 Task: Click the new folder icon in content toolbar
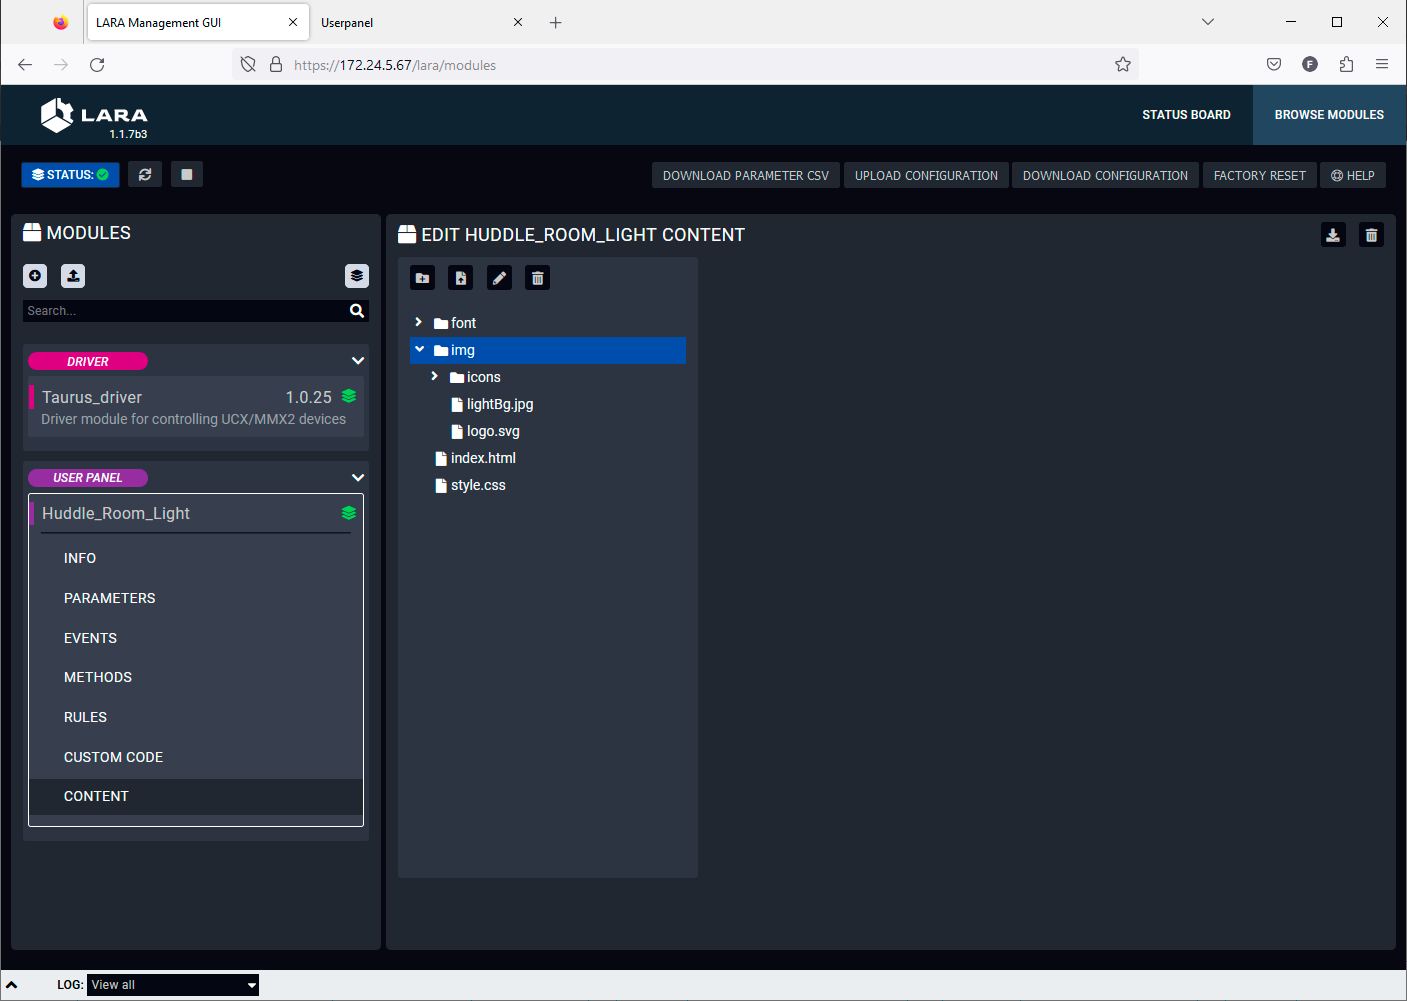pyautogui.click(x=422, y=278)
